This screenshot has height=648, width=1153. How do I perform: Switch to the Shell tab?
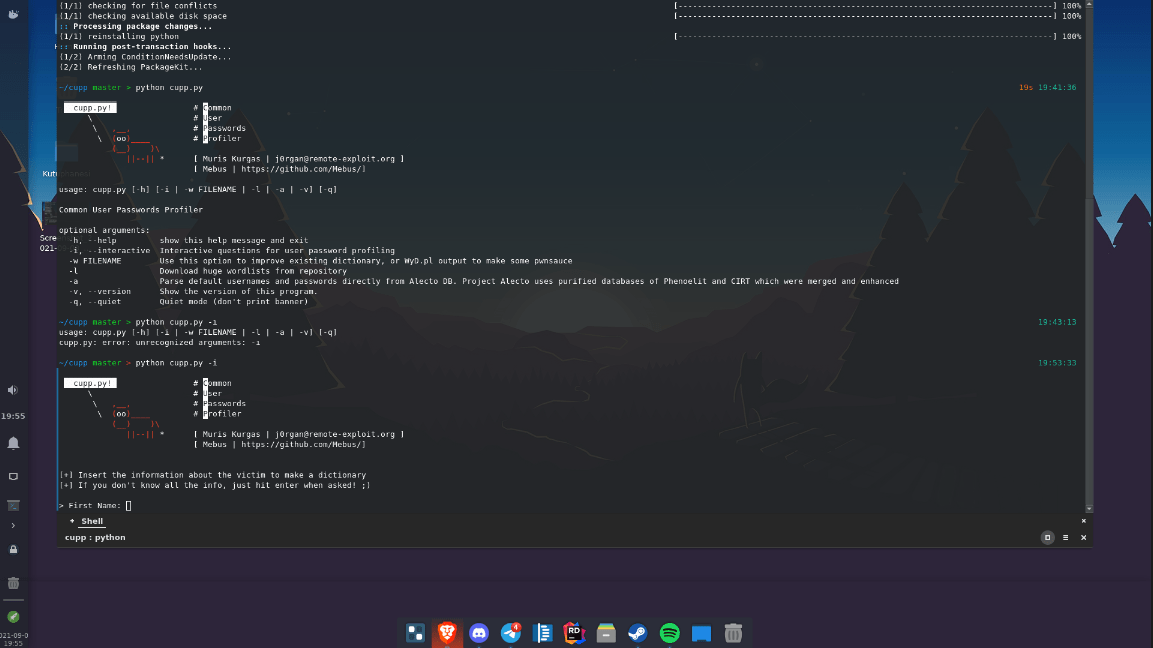[92, 521]
